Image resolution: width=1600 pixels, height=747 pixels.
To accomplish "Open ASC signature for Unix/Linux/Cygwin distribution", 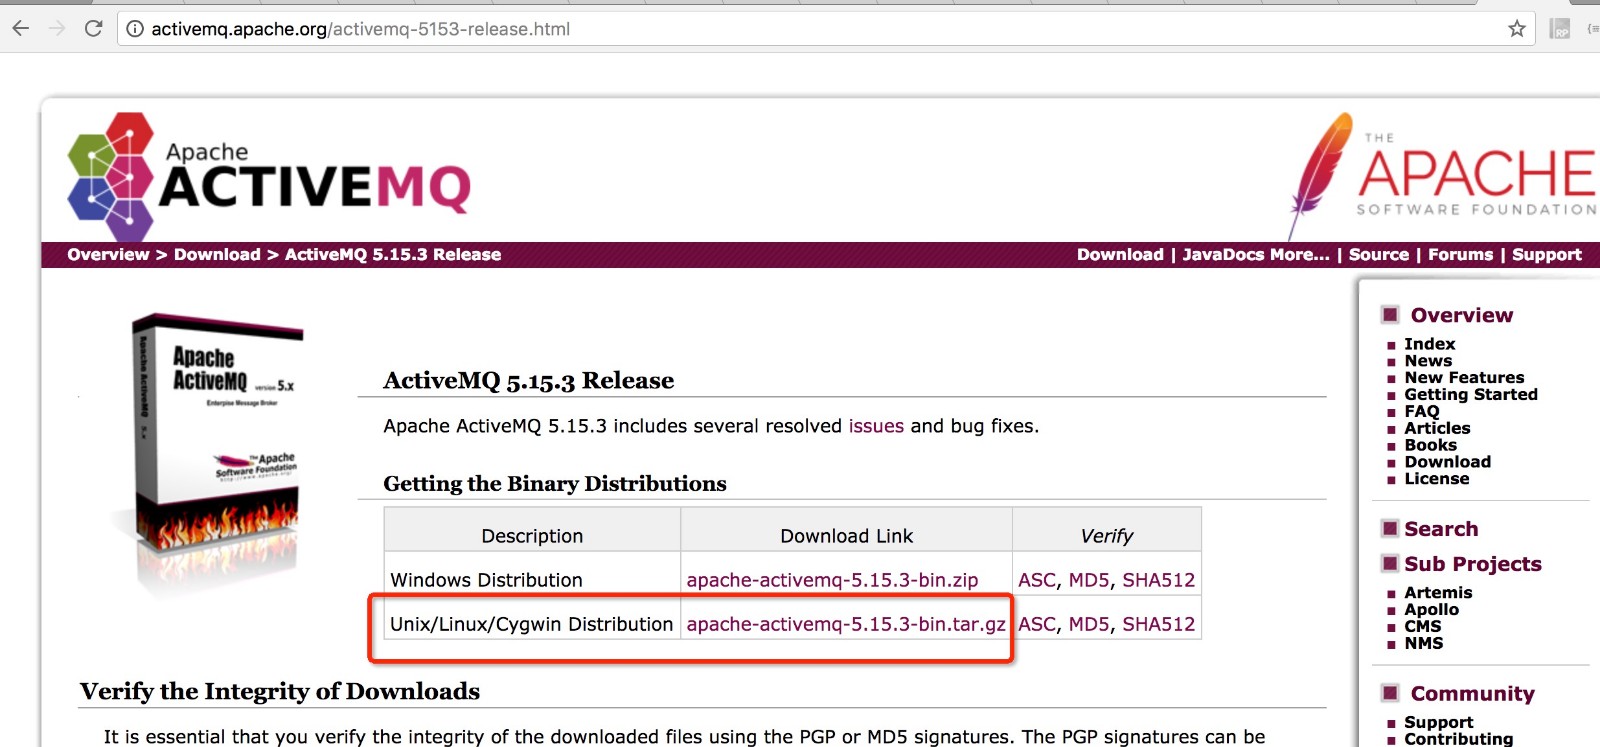I will (x=1037, y=624).
